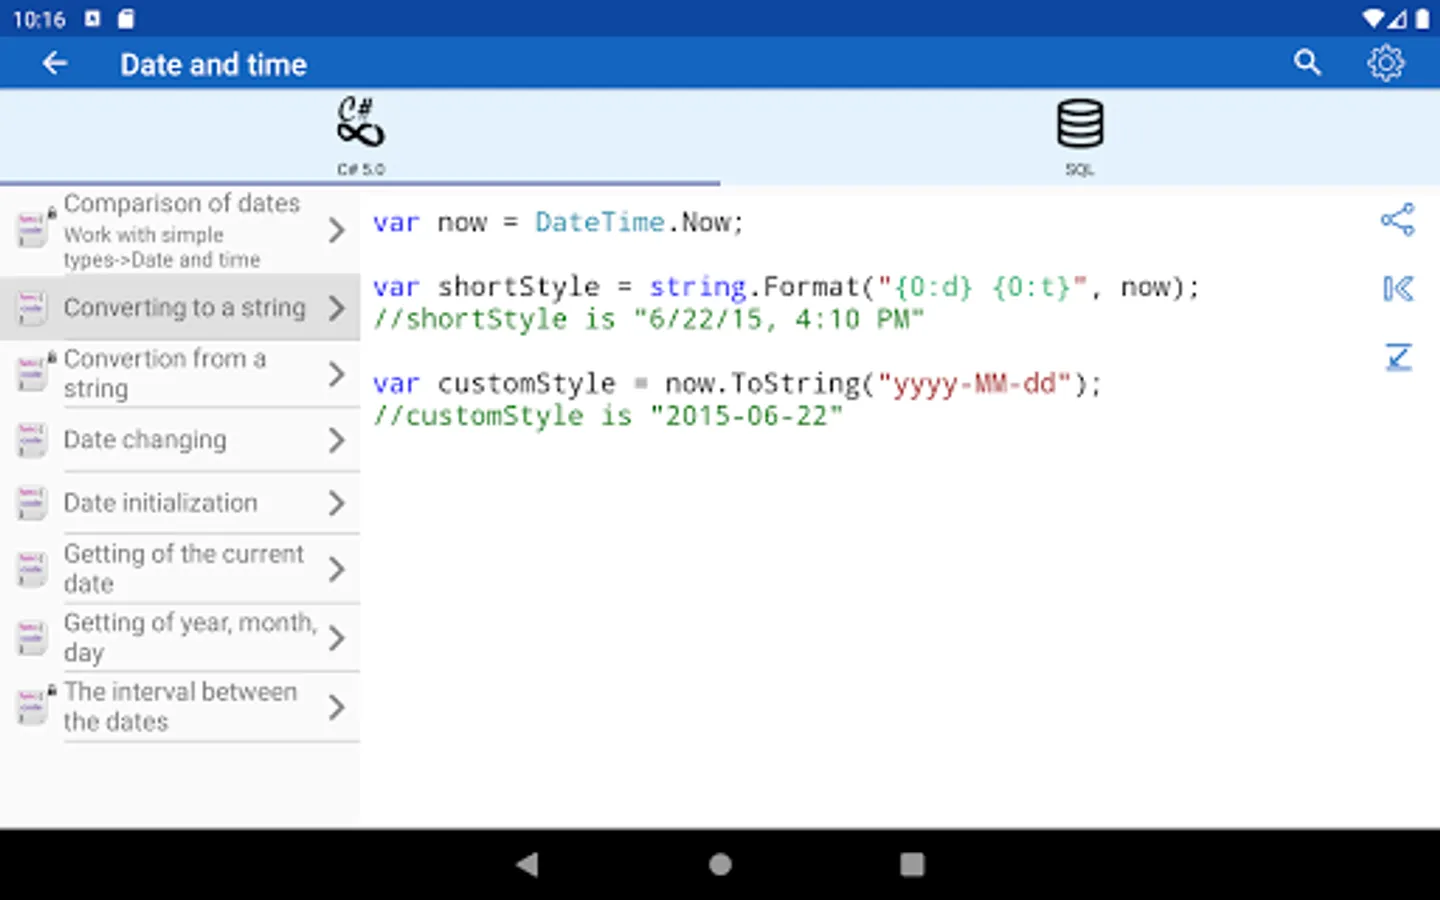This screenshot has width=1440, height=900.
Task: Expand chevron beside 'Date initialization'
Action: pyautogui.click(x=336, y=503)
